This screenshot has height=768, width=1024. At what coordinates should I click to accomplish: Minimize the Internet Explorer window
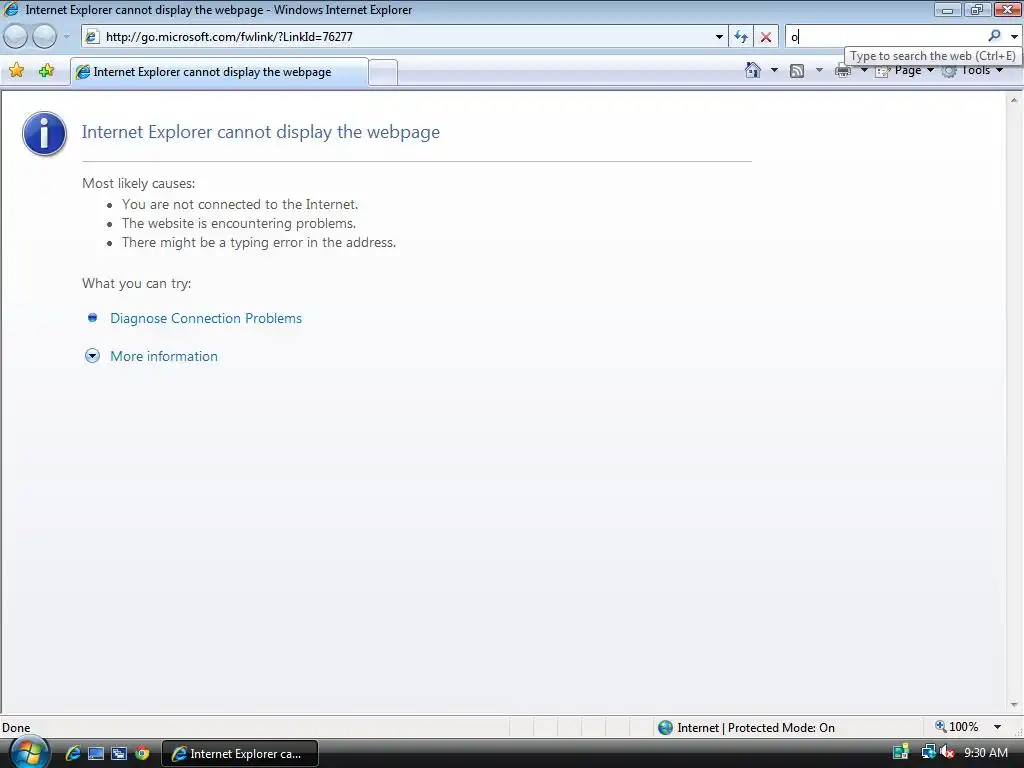click(948, 10)
